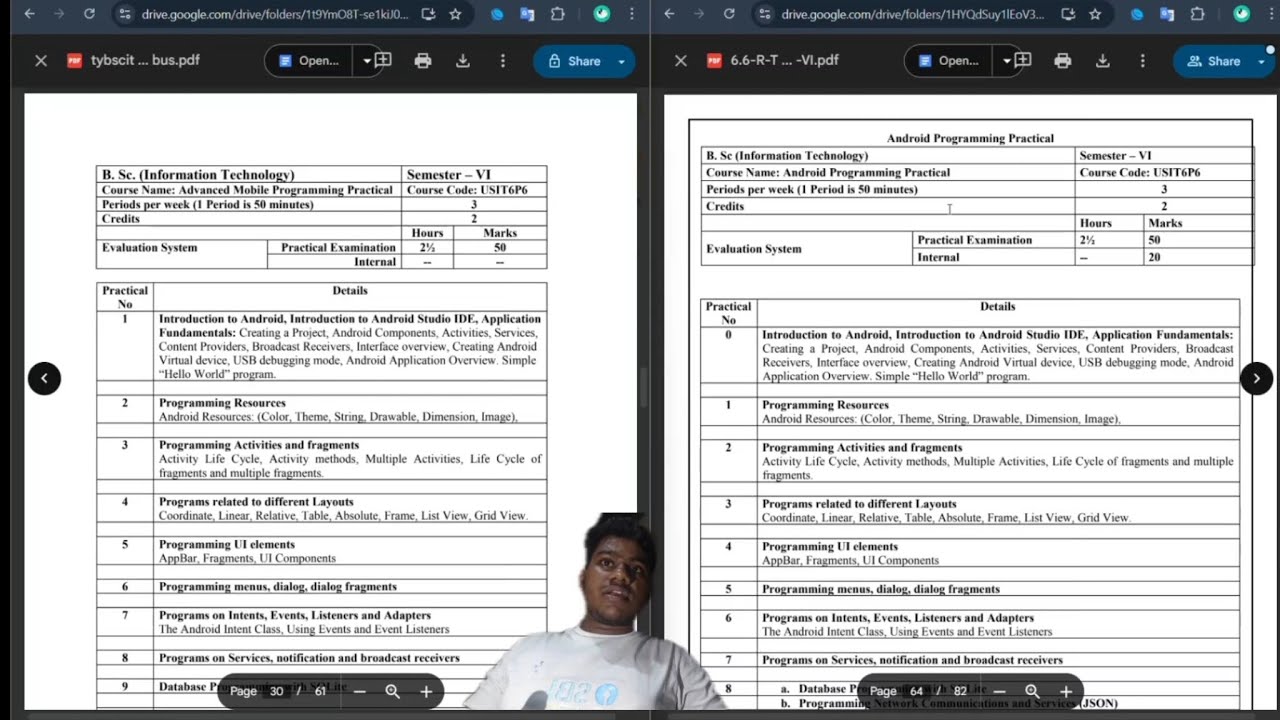Print the tybscit bus.pdf file
The image size is (1280, 720).
pos(423,60)
